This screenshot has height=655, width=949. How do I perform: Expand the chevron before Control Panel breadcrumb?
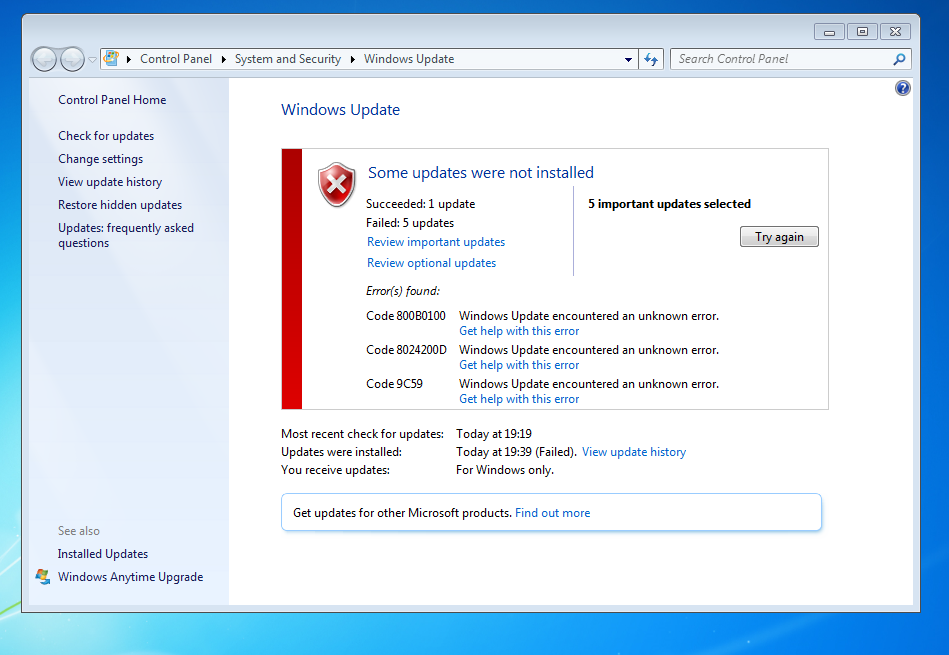pos(129,59)
